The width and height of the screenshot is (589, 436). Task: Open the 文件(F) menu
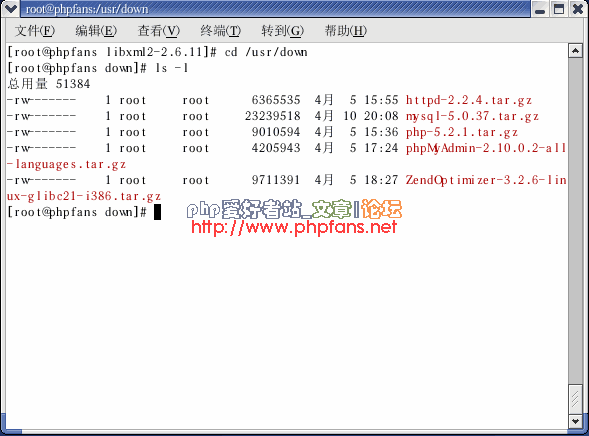click(35, 31)
